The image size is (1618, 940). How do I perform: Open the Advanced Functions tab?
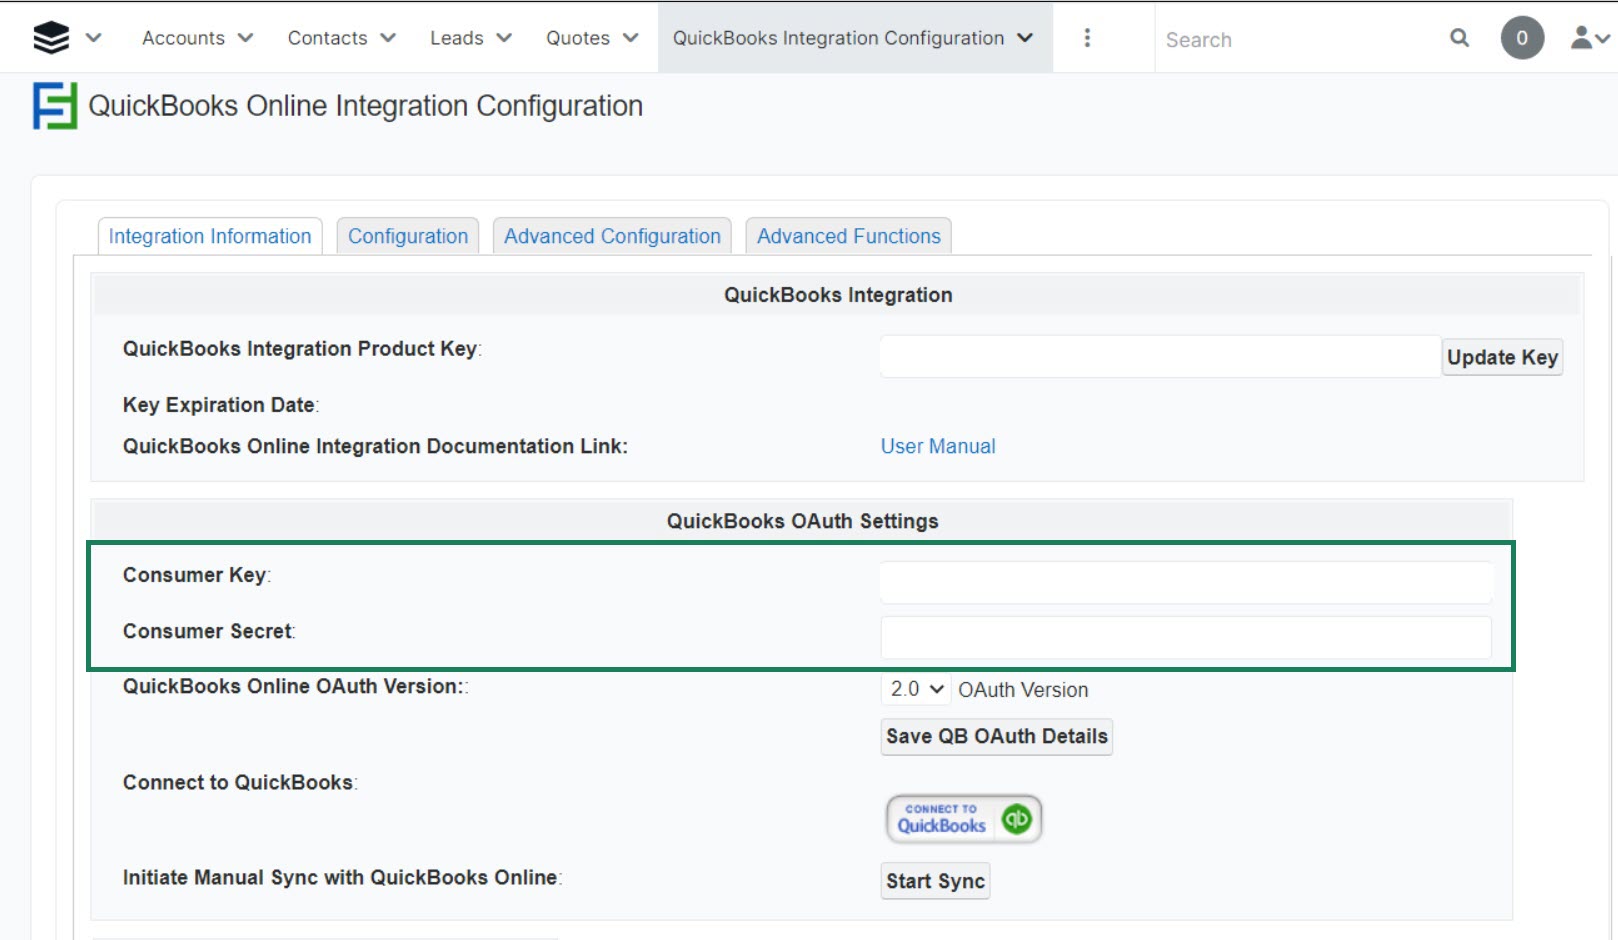click(x=848, y=237)
